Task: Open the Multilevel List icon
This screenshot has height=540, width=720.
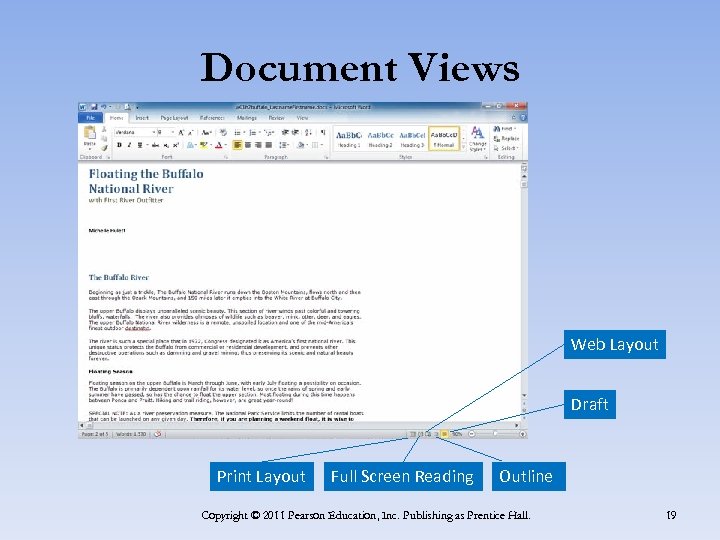Action: (x=268, y=132)
